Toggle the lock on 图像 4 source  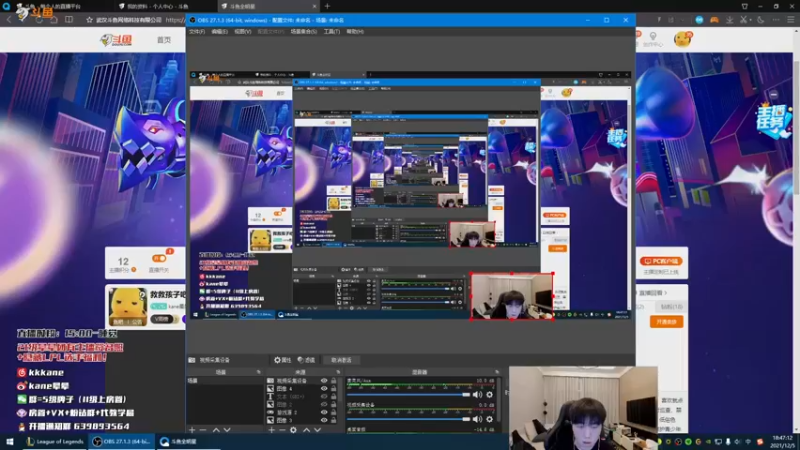pyautogui.click(x=334, y=389)
